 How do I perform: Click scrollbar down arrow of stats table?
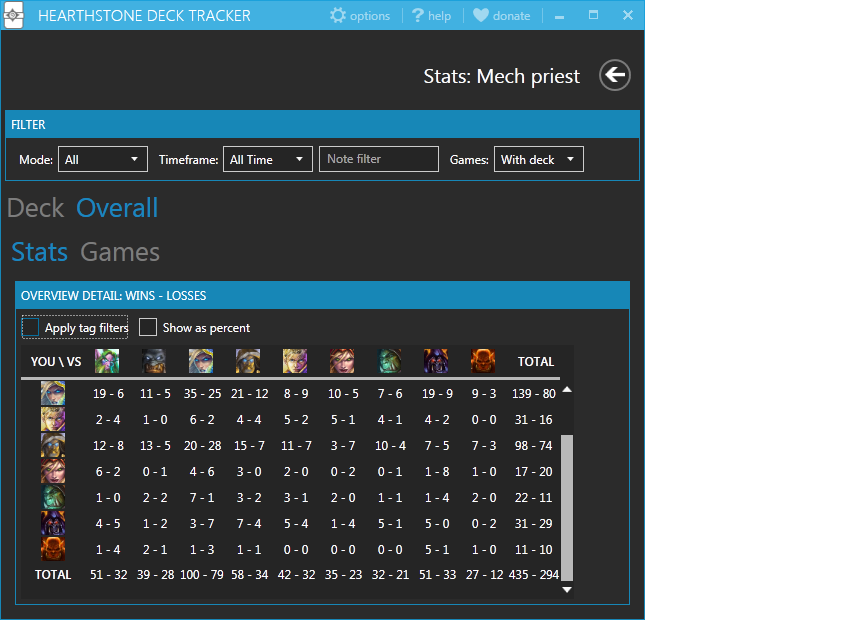click(x=566, y=590)
